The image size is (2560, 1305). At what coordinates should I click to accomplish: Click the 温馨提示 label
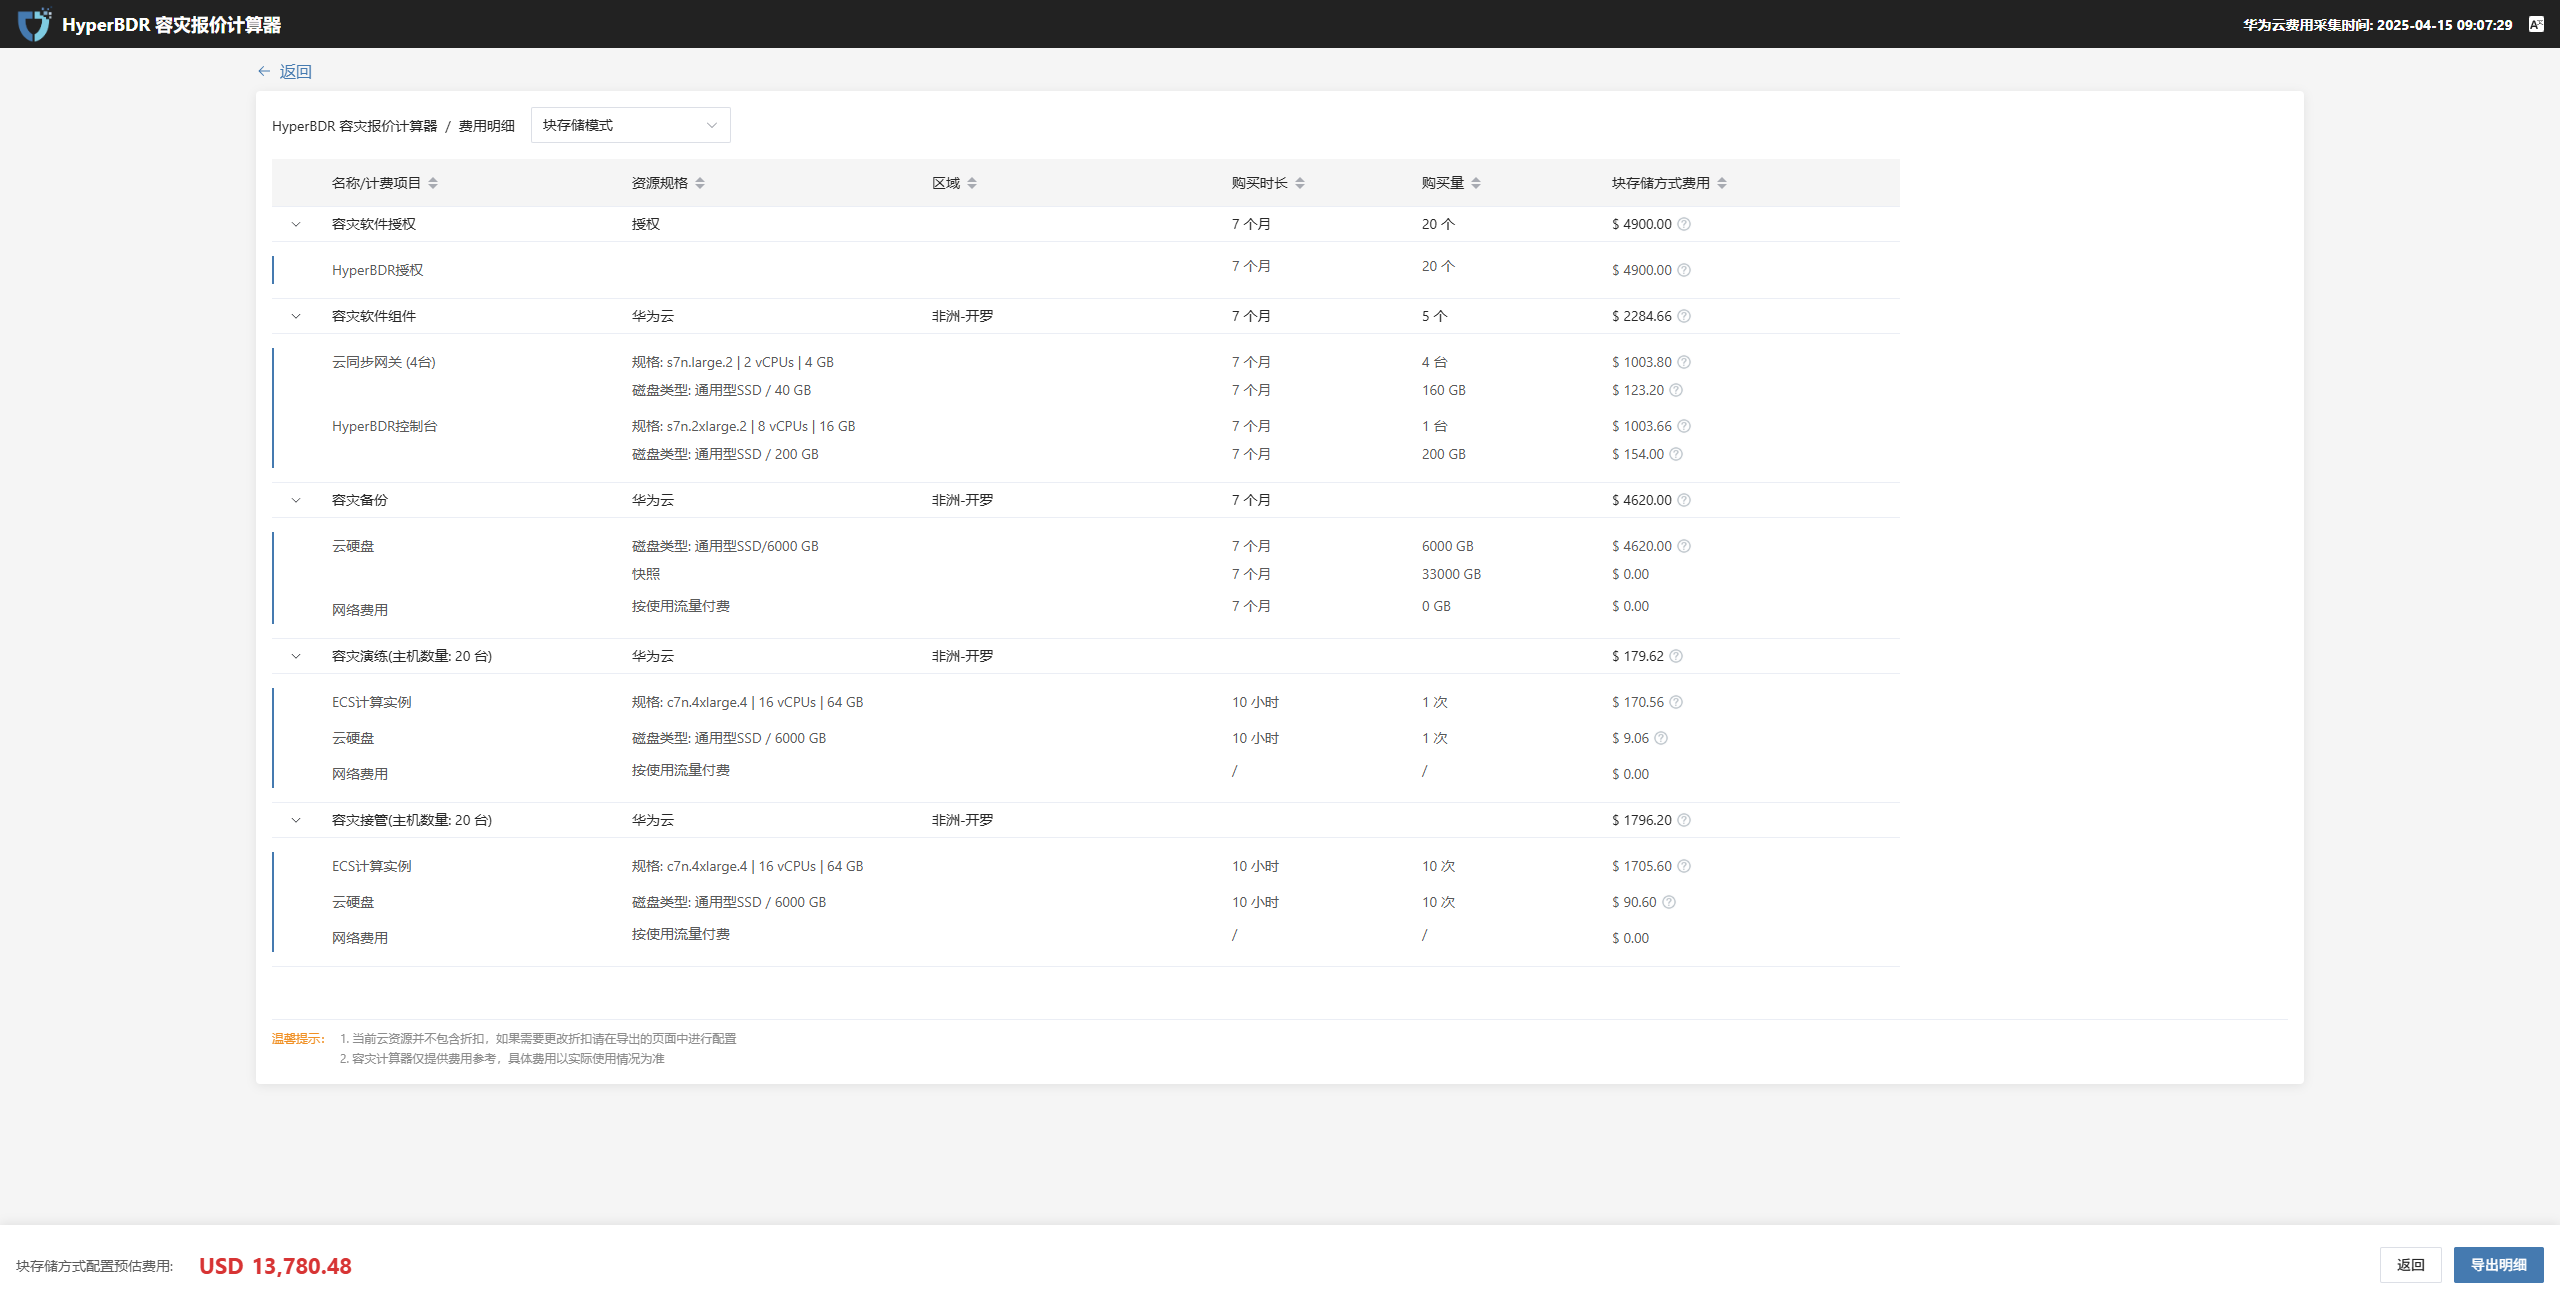click(298, 1039)
